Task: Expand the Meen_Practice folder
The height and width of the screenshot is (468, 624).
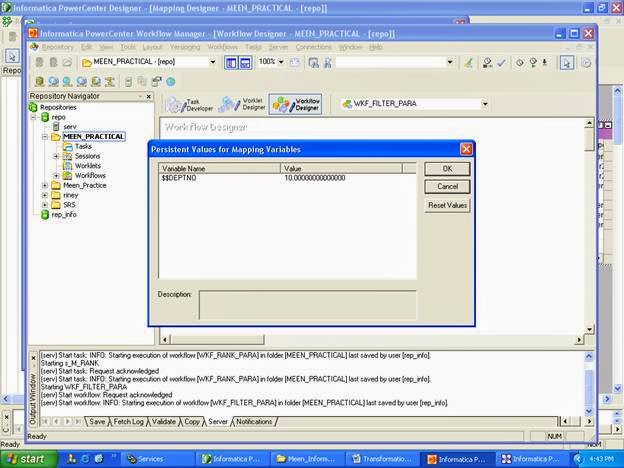Action: [45, 185]
